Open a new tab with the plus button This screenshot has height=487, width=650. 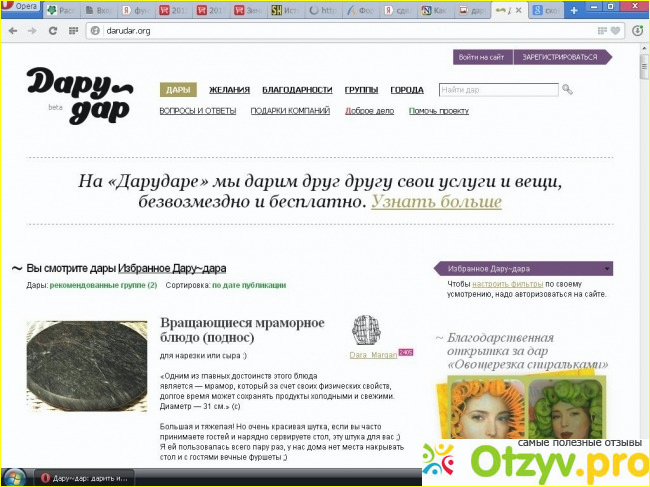click(x=574, y=10)
